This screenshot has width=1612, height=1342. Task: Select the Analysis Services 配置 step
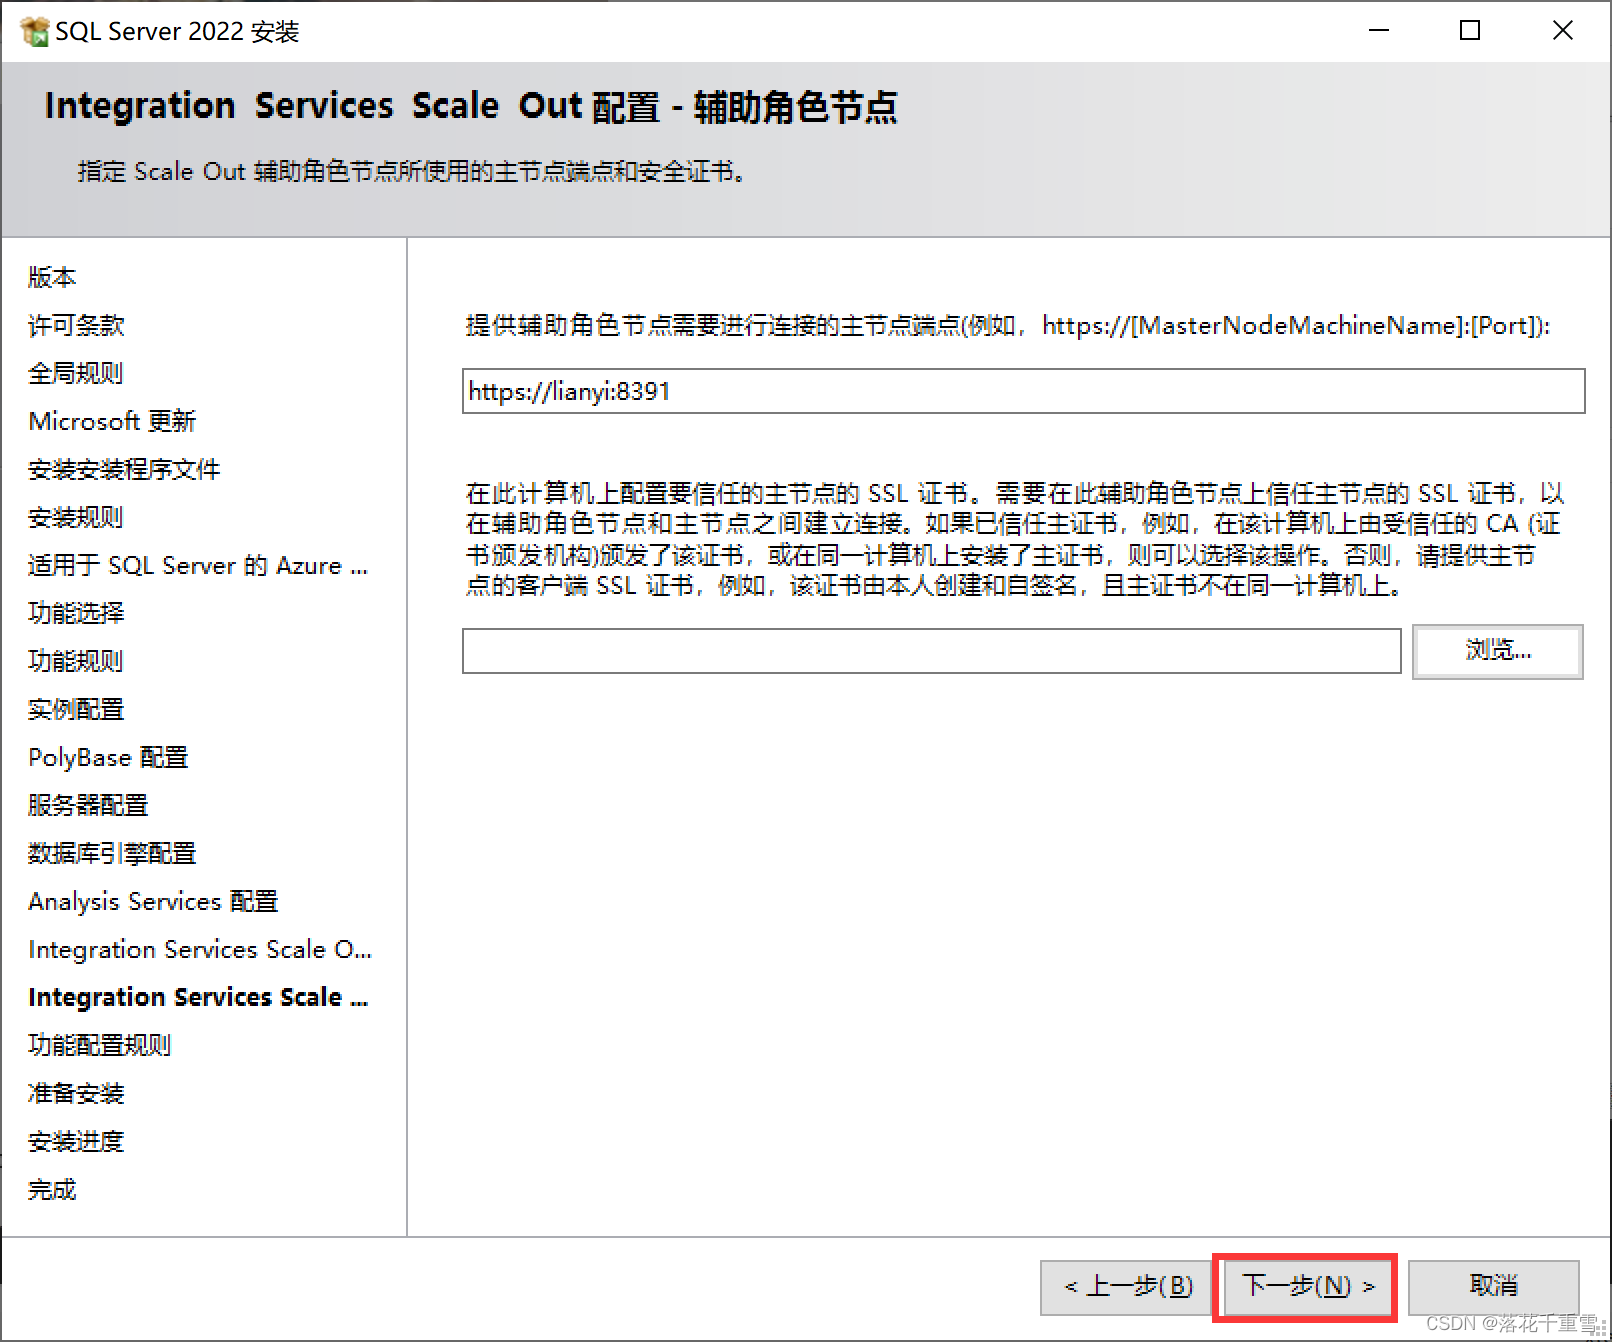pos(153,901)
